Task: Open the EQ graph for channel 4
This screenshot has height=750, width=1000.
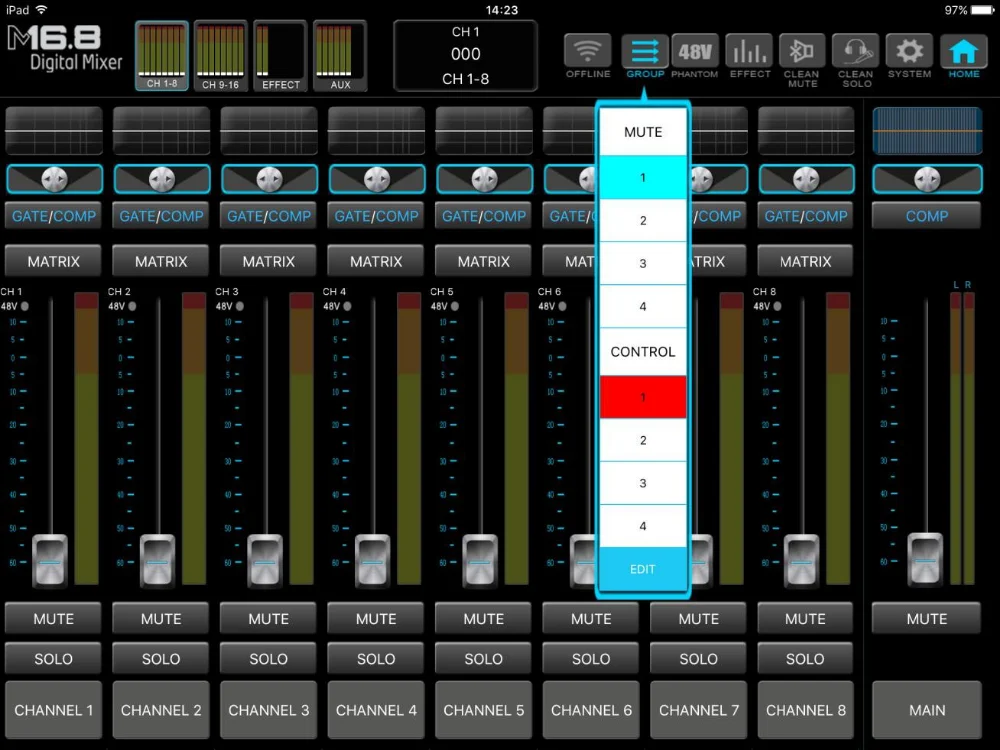Action: click(x=376, y=131)
